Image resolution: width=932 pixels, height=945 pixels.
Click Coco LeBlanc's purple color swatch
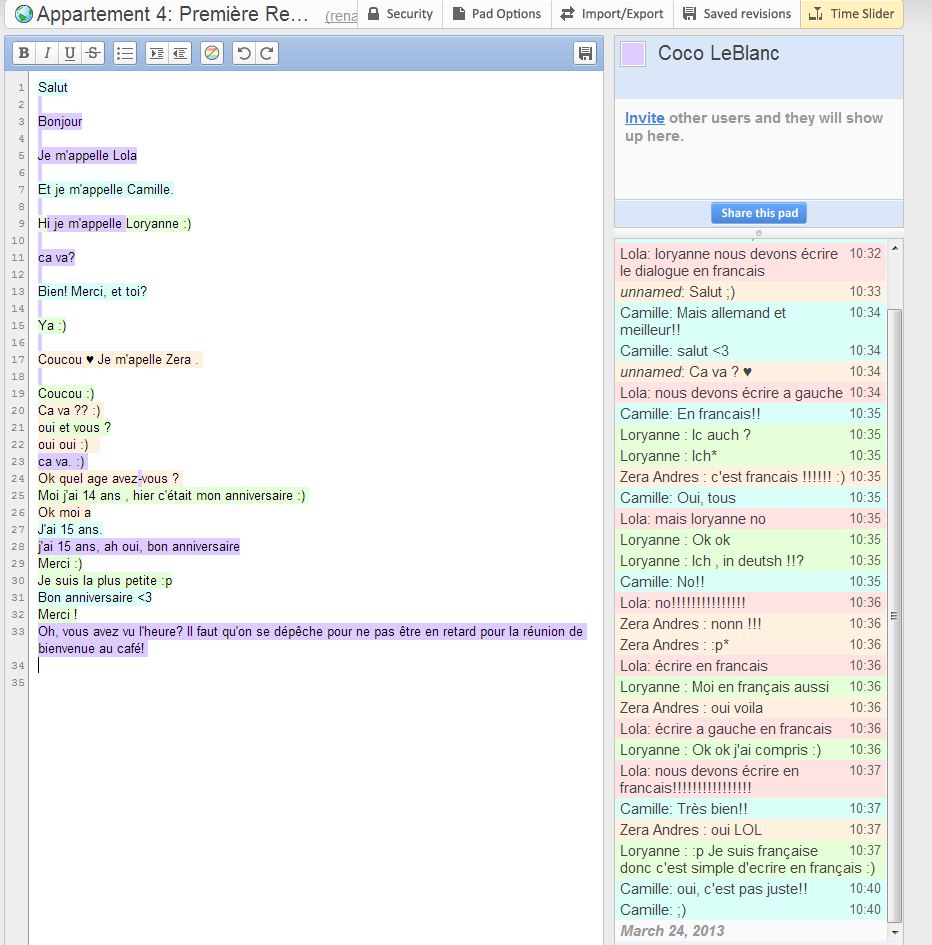pyautogui.click(x=633, y=54)
